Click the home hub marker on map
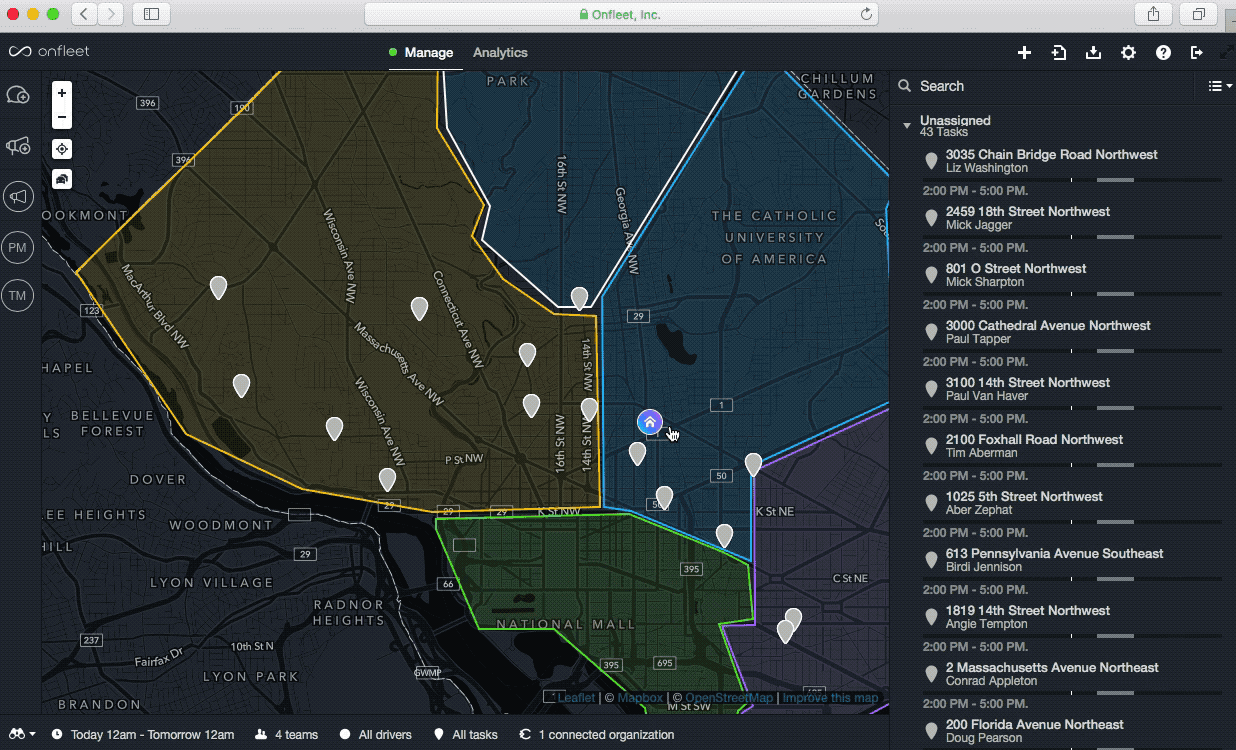 pos(649,422)
